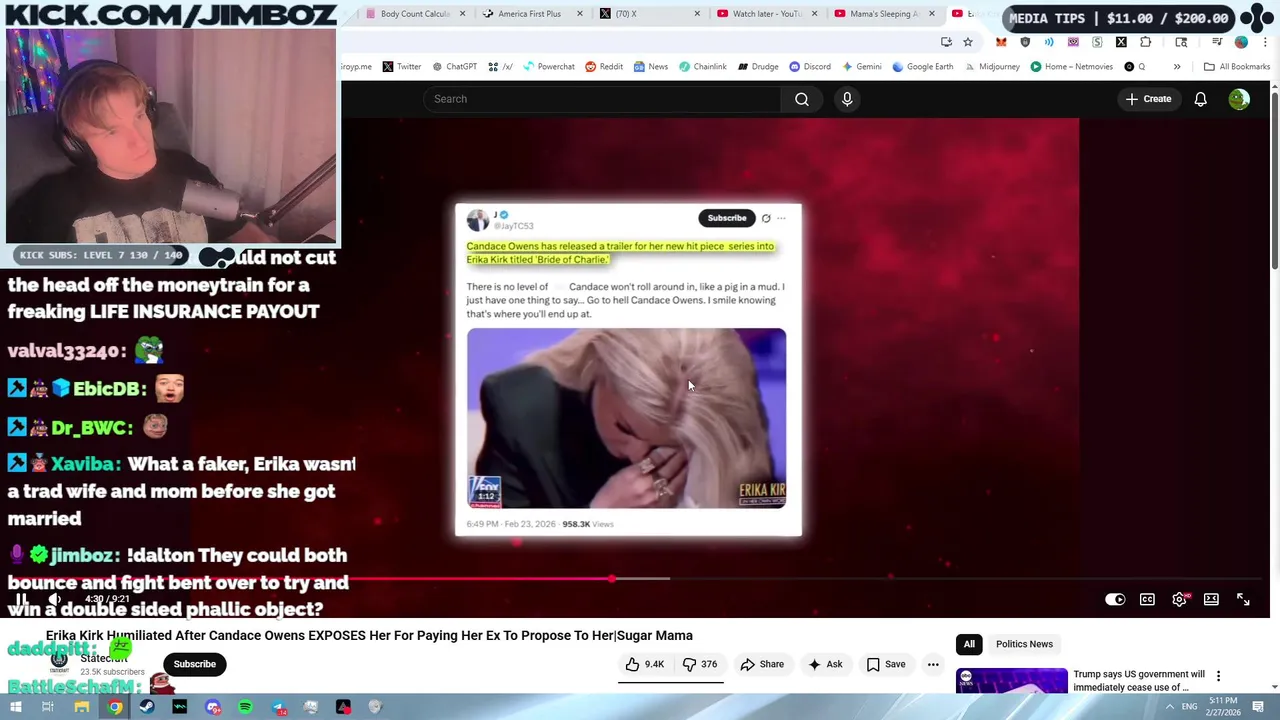
Task: Open YouTube notifications bell
Action: 1200,99
